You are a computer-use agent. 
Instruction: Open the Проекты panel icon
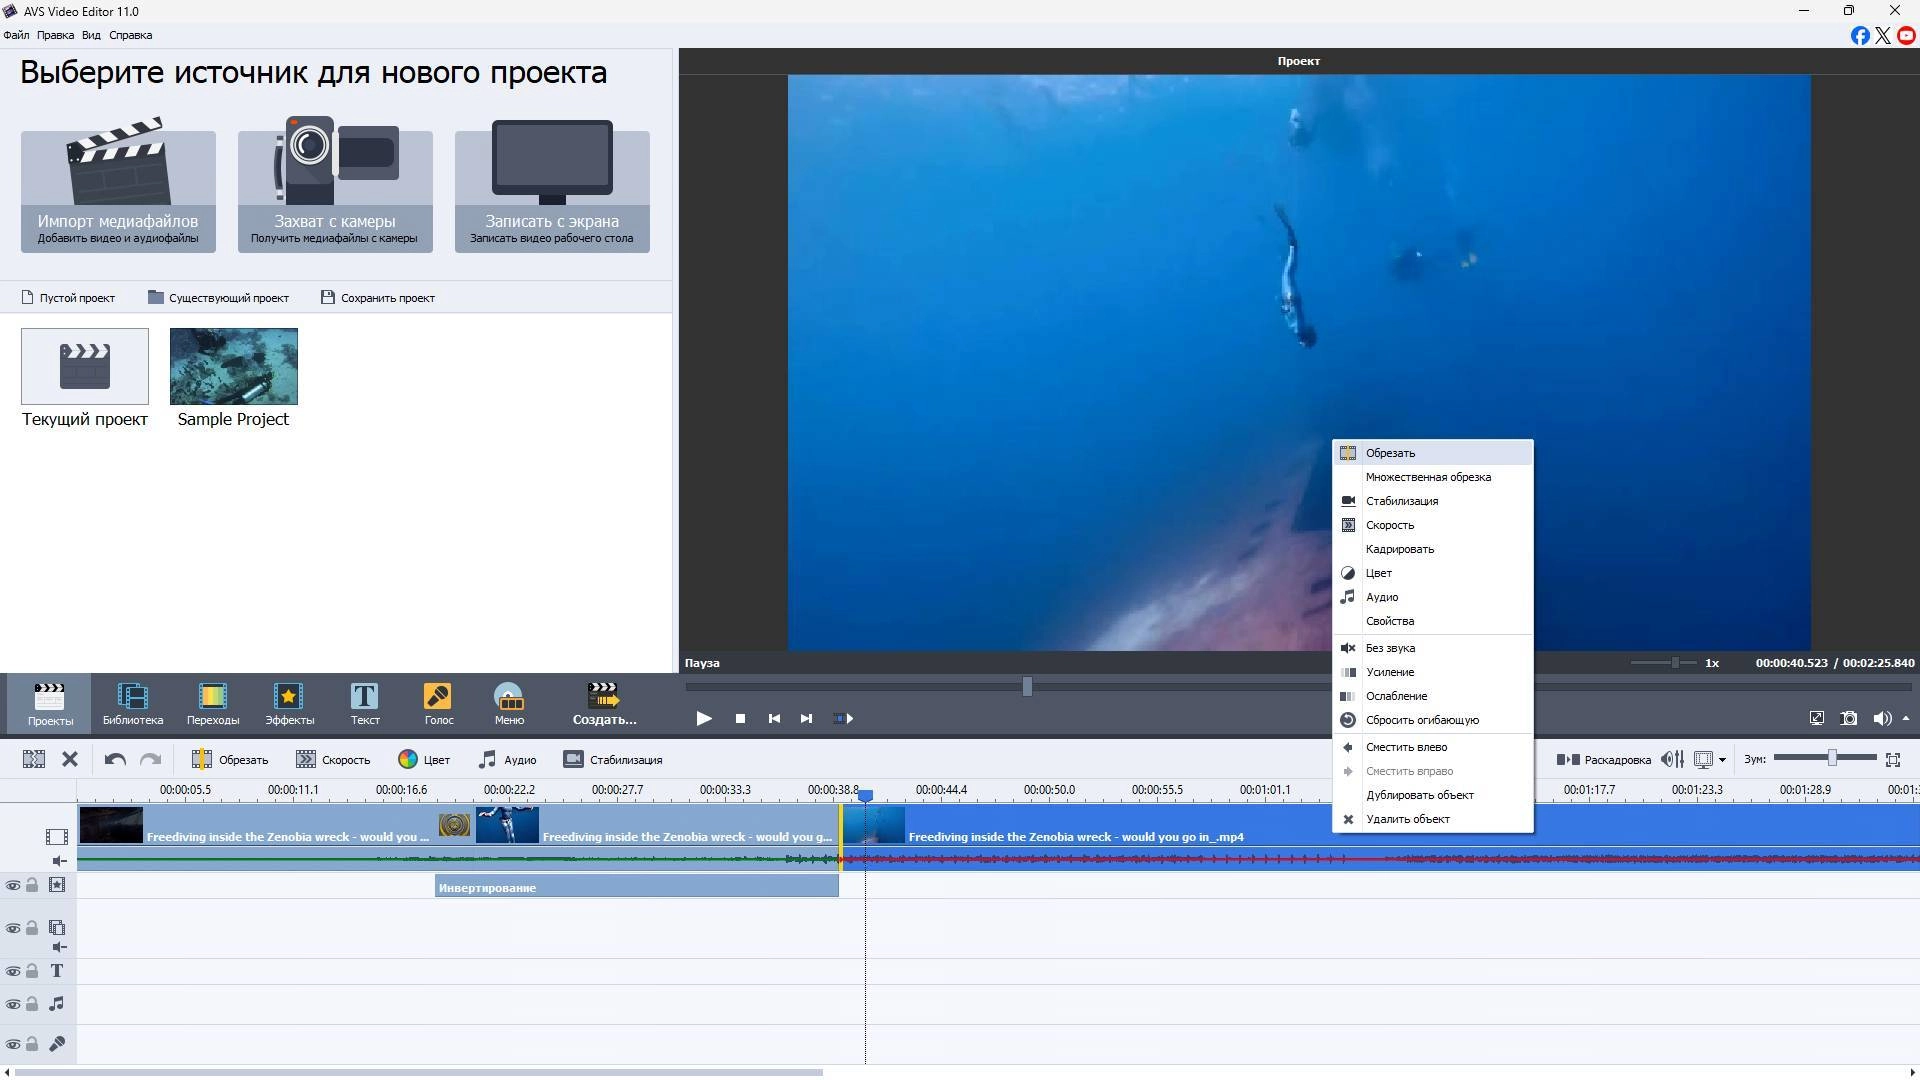pyautogui.click(x=50, y=703)
